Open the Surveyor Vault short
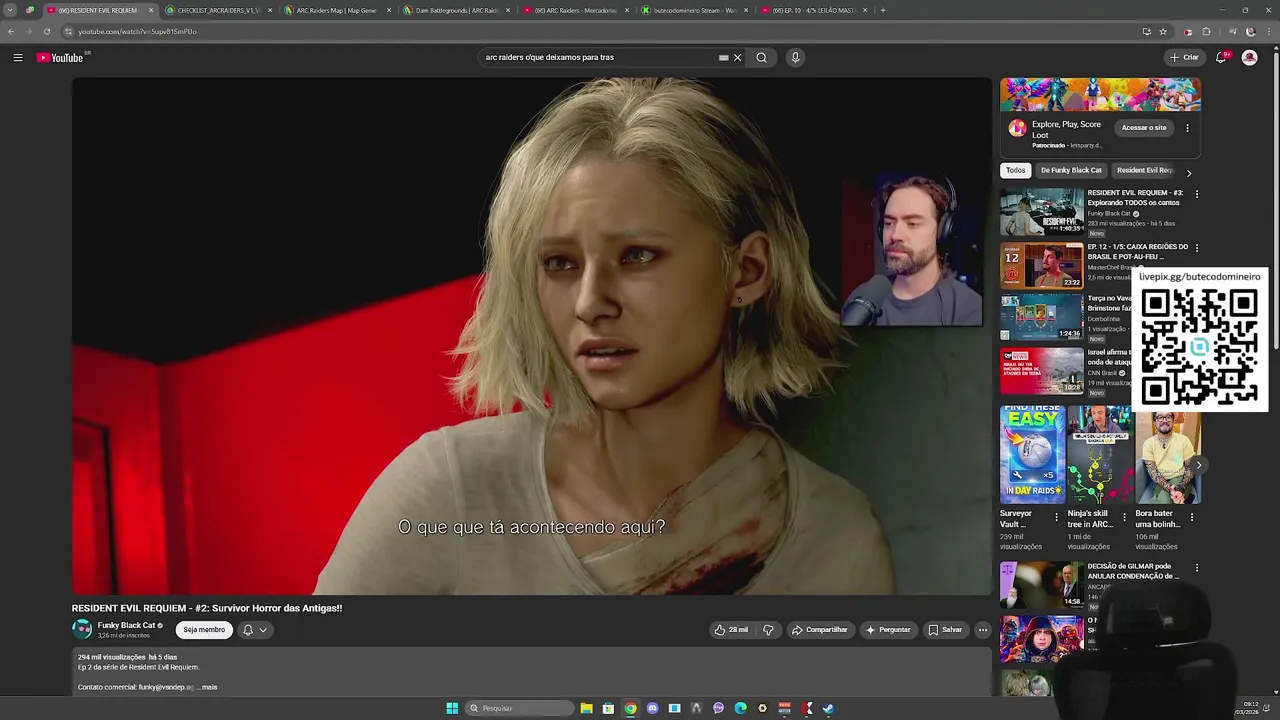This screenshot has width=1280, height=720. pyautogui.click(x=1032, y=455)
